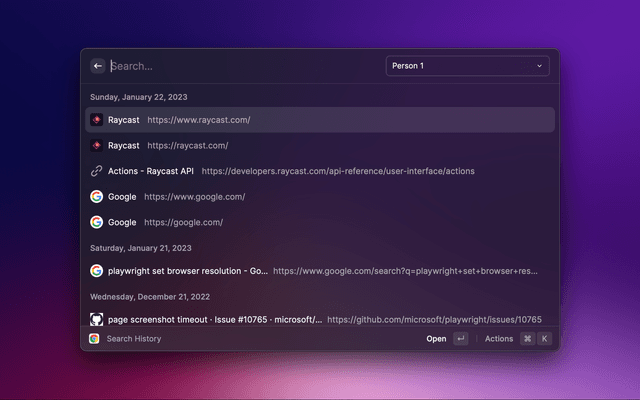
Task: Select playwright set browser resolution result
Action: pyautogui.click(x=187, y=270)
